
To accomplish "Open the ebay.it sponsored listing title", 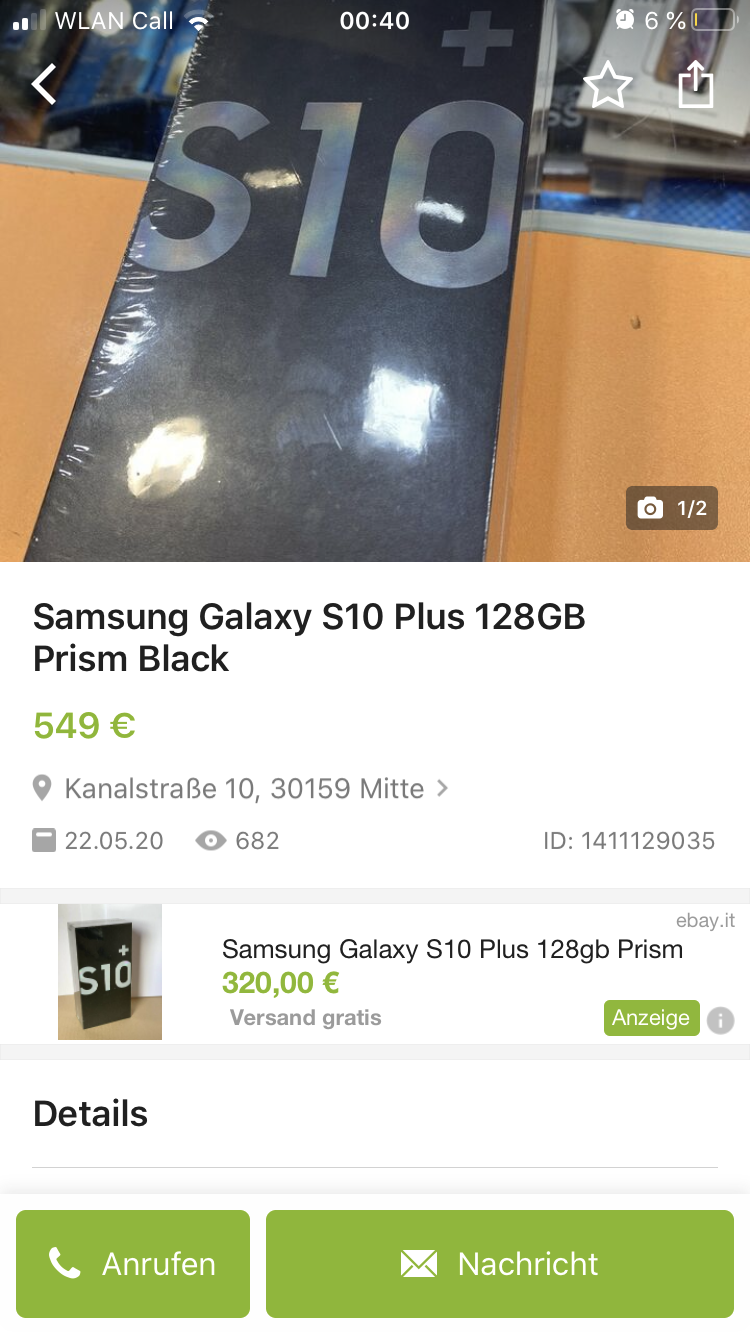I will pos(452,949).
